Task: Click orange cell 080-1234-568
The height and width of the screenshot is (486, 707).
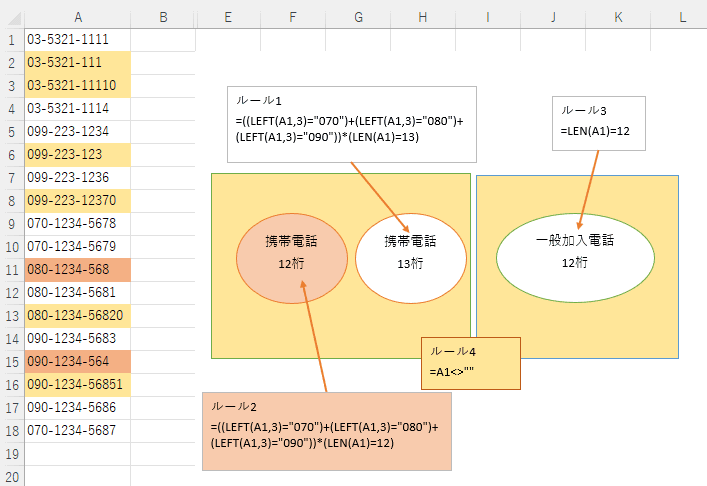Action: (78, 270)
